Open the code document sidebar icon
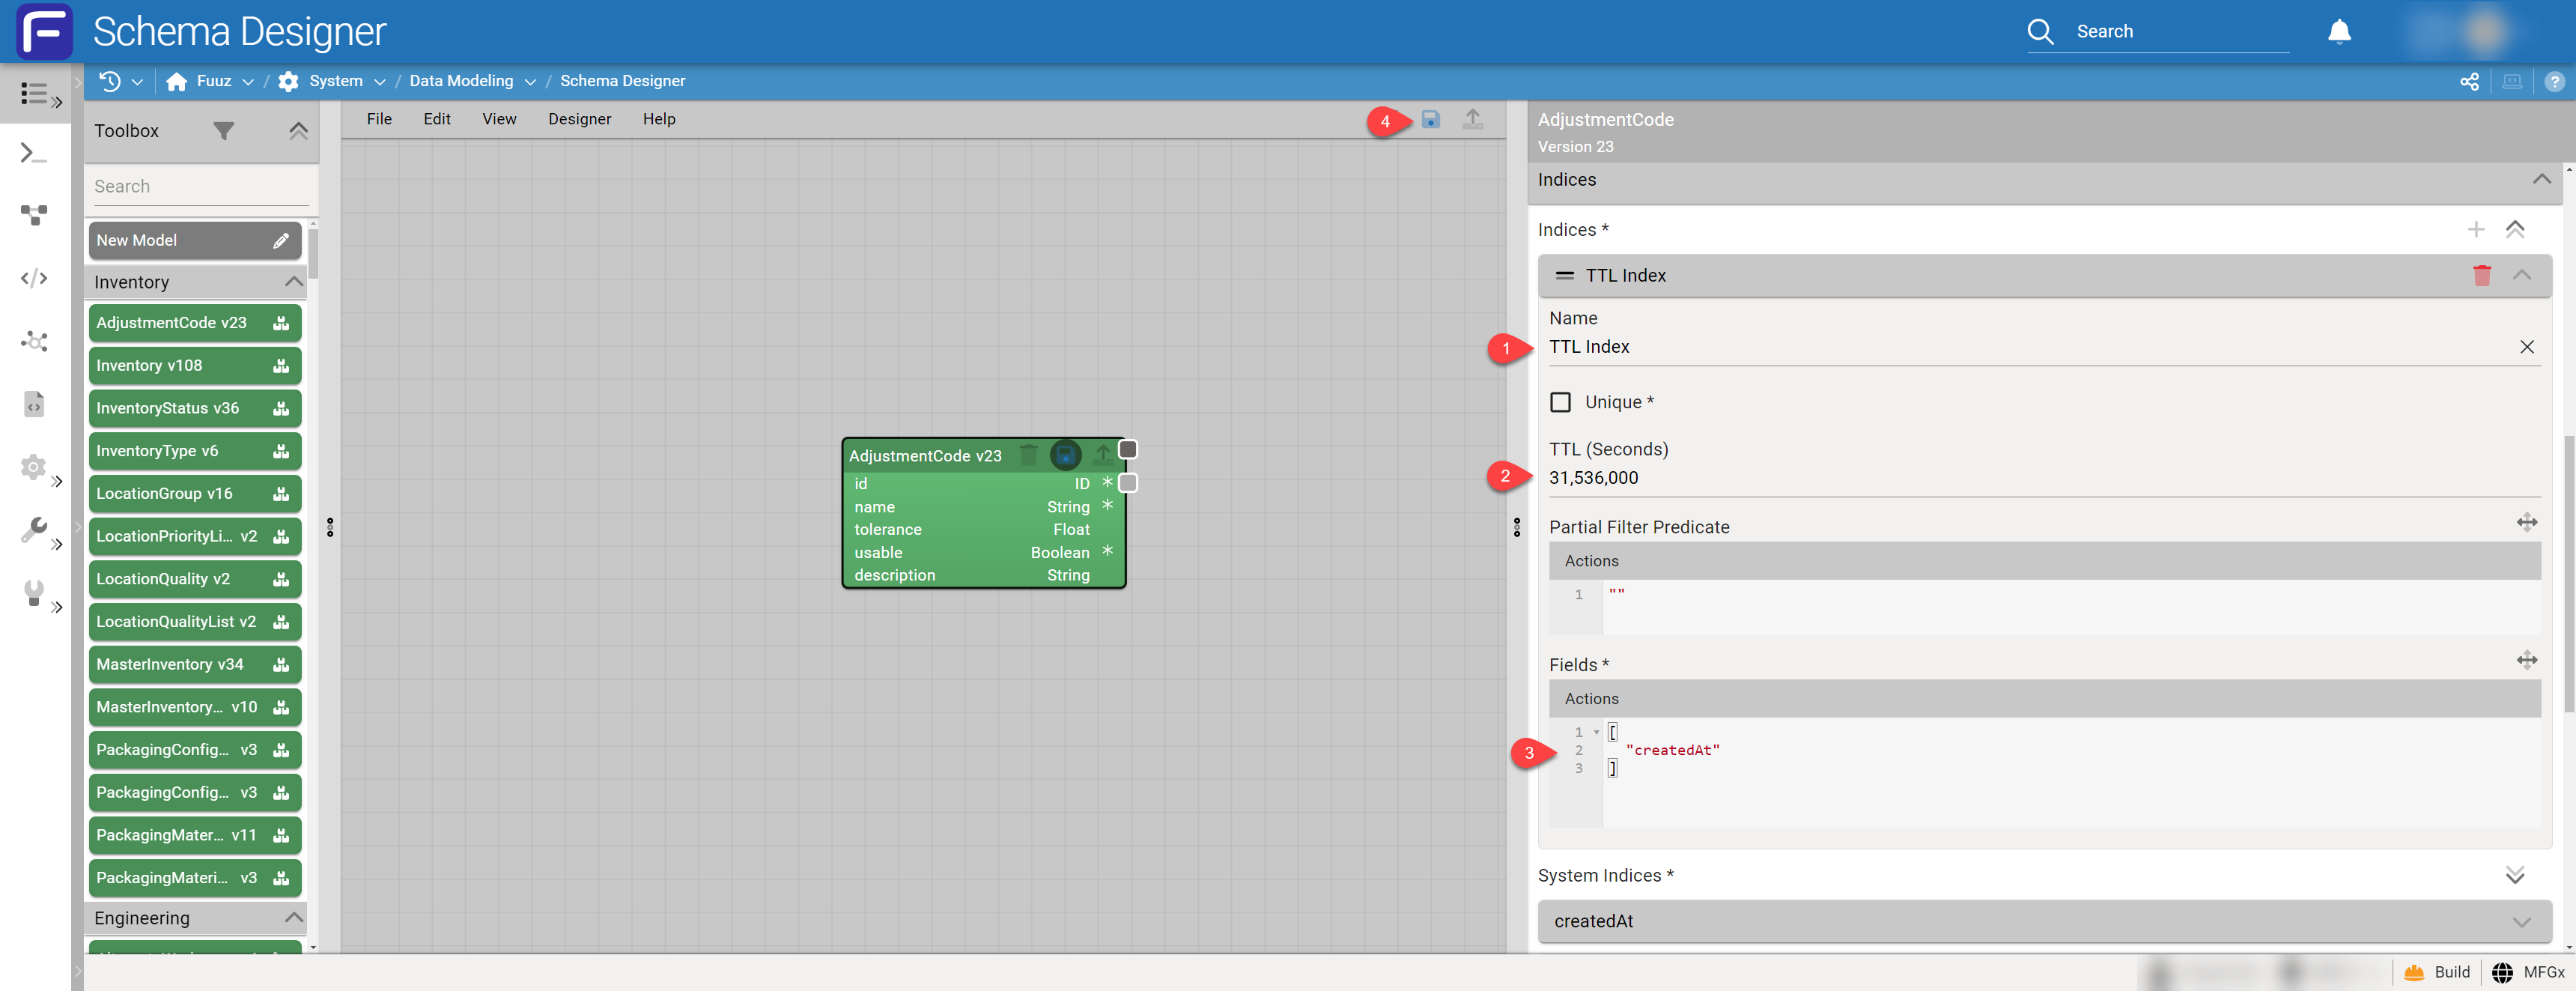This screenshot has height=991, width=2576. click(x=34, y=404)
